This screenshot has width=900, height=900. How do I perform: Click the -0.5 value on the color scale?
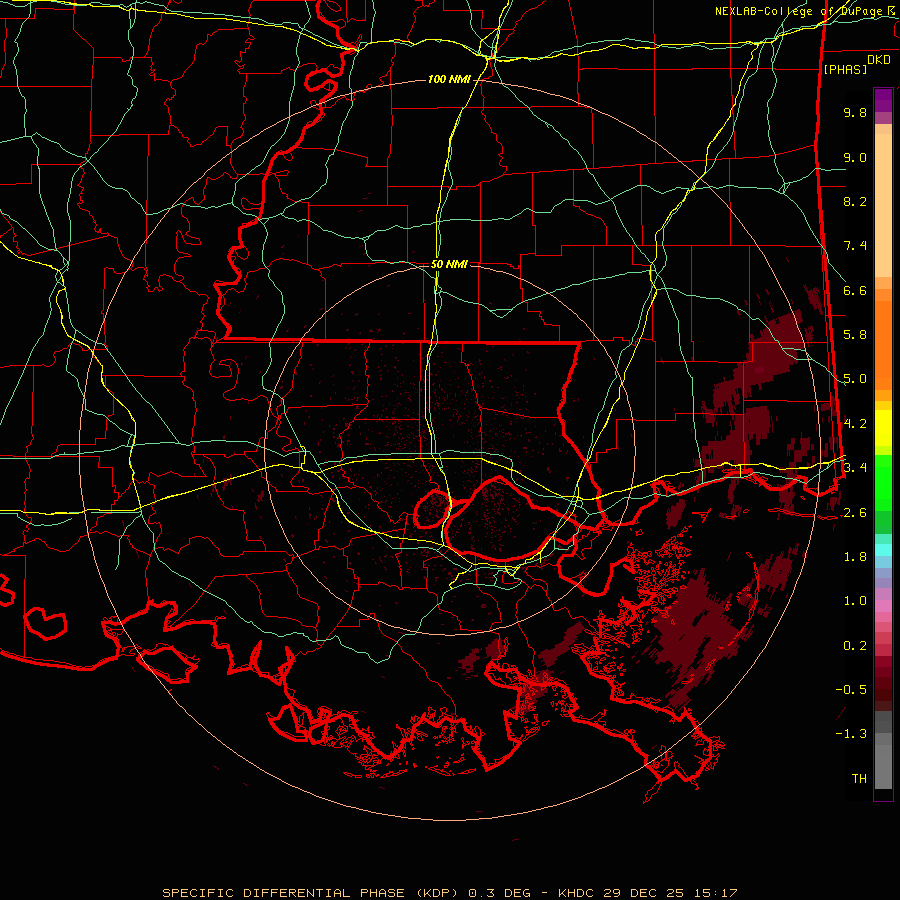tap(851, 690)
